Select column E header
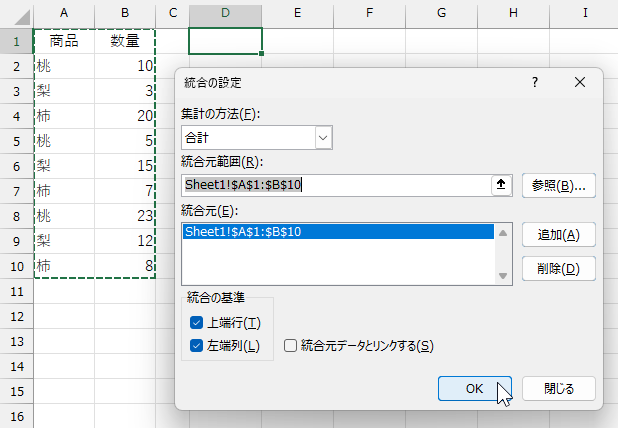Image resolution: width=618 pixels, height=428 pixels. pos(298,13)
